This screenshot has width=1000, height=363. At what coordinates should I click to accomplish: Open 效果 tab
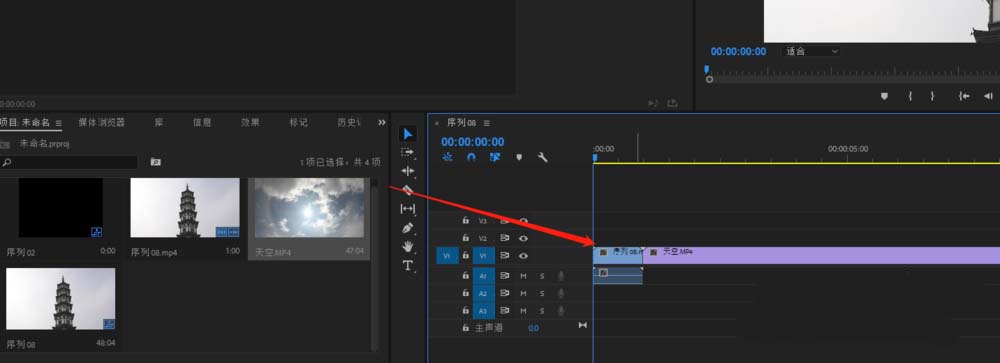pos(250,122)
